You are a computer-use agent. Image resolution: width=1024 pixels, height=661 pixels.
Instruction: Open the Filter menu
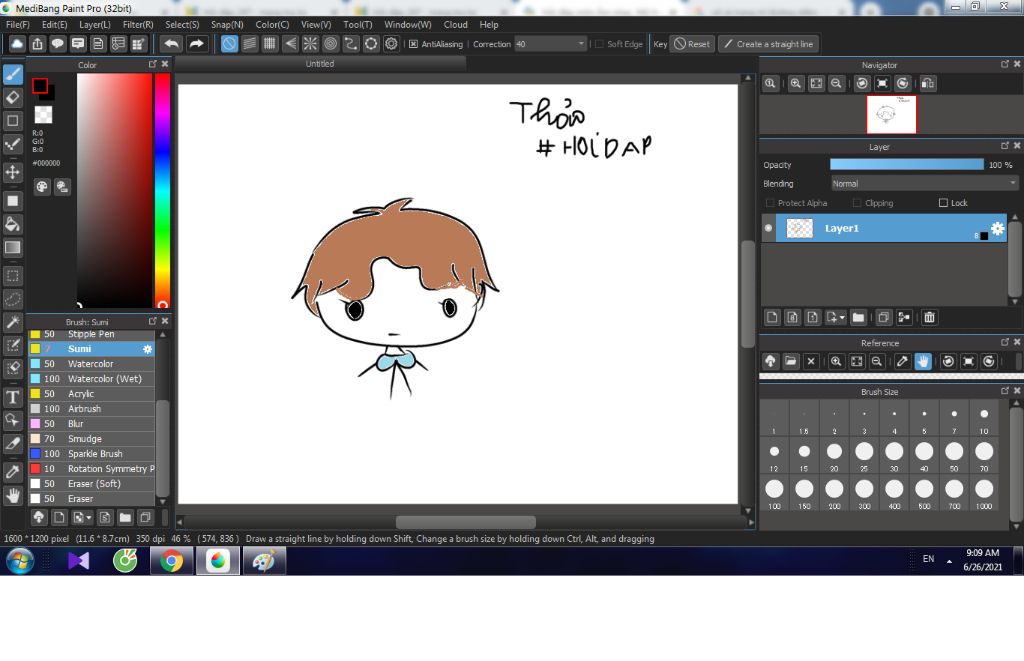(x=138, y=24)
